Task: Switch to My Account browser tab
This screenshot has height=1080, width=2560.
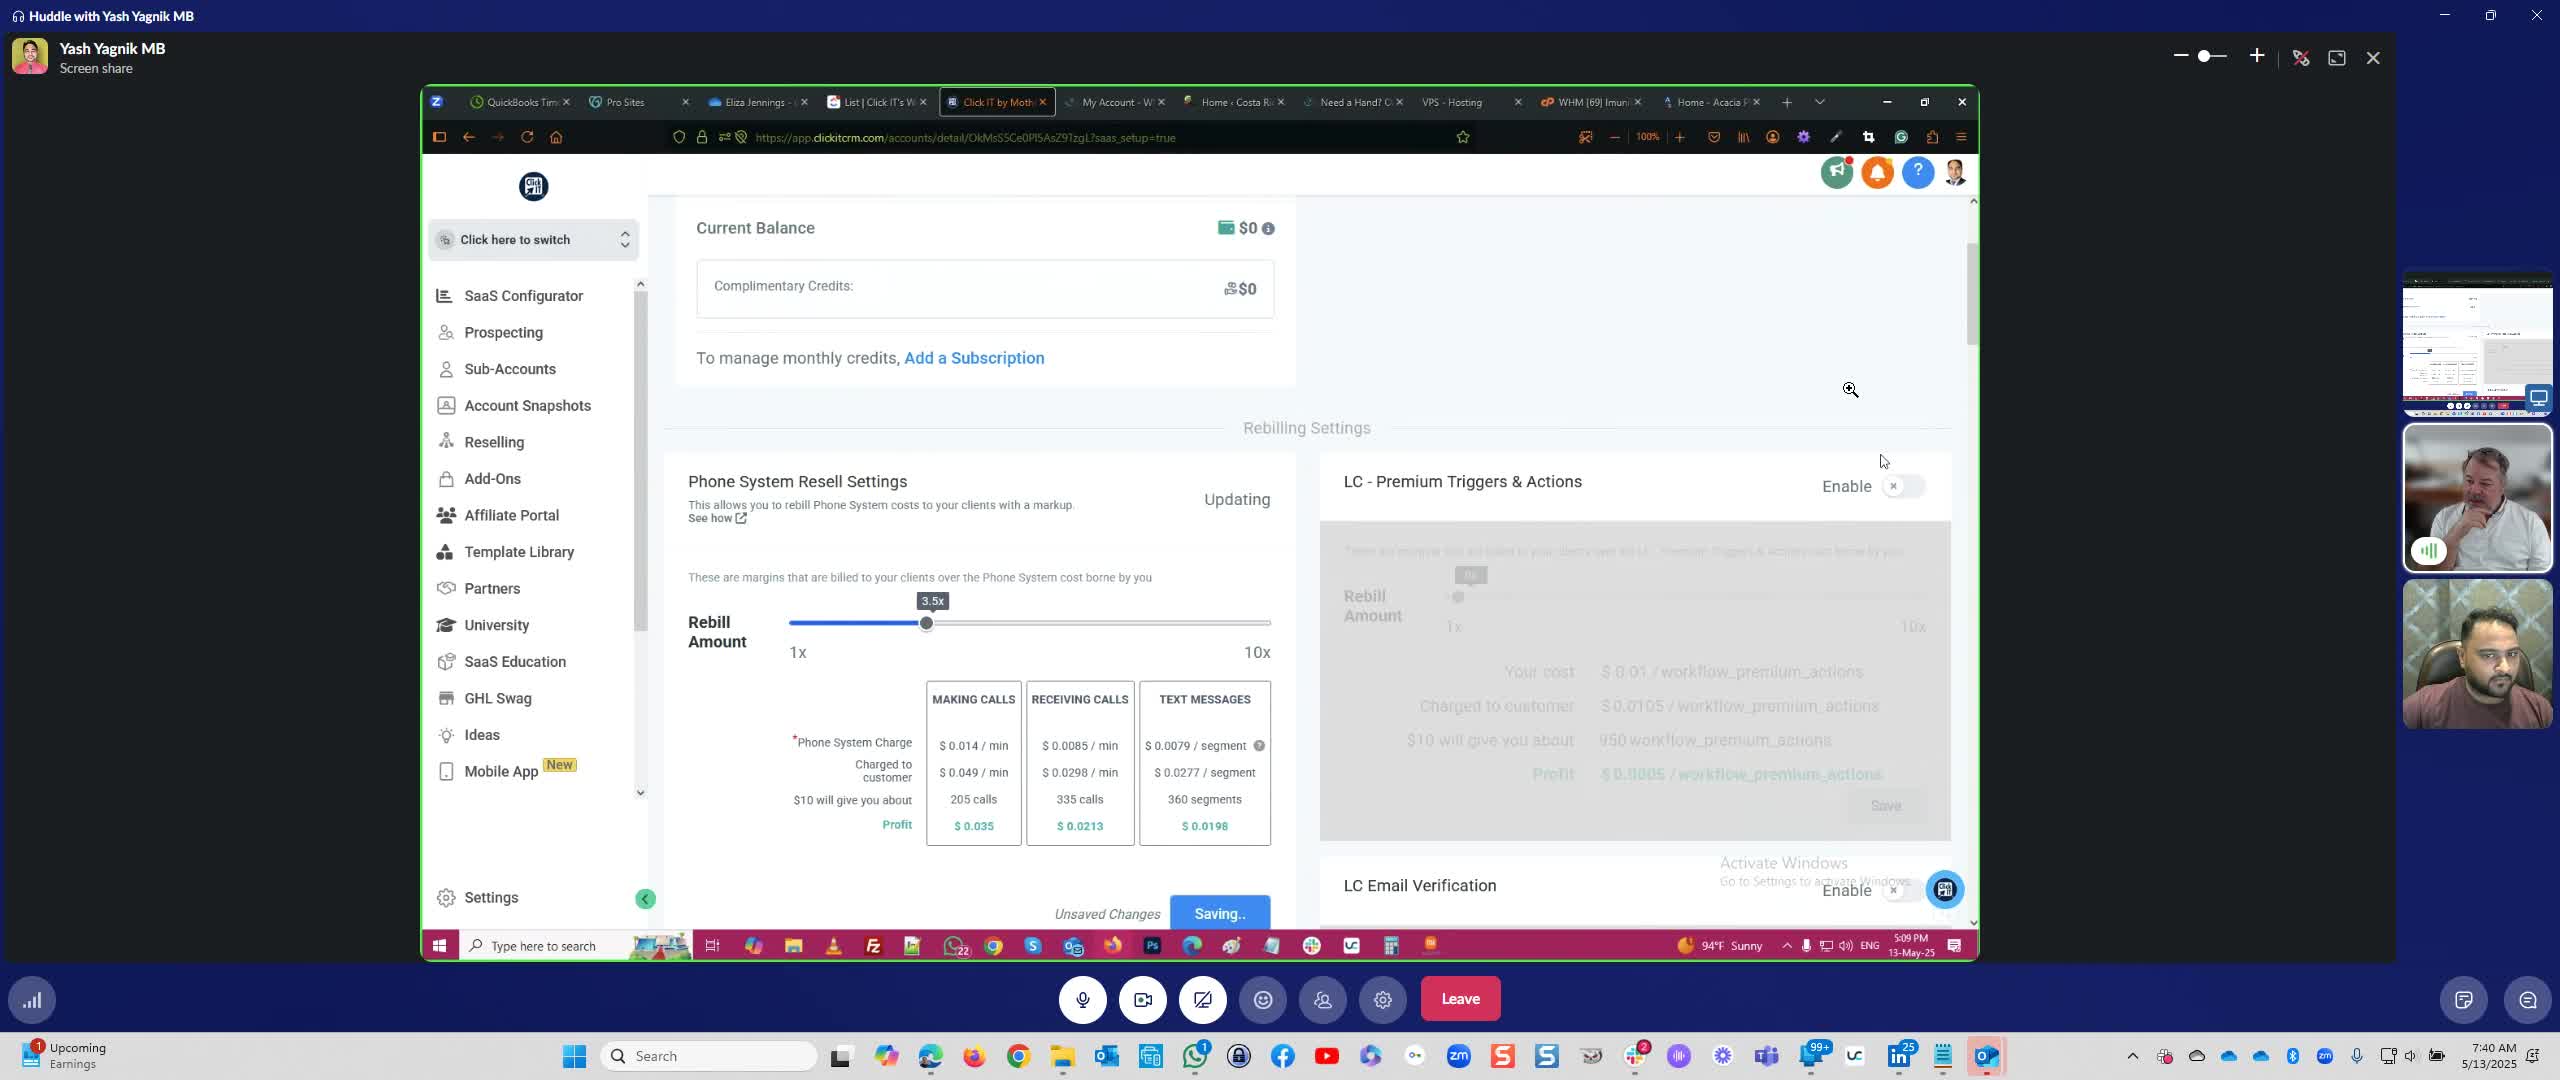Action: (1114, 102)
